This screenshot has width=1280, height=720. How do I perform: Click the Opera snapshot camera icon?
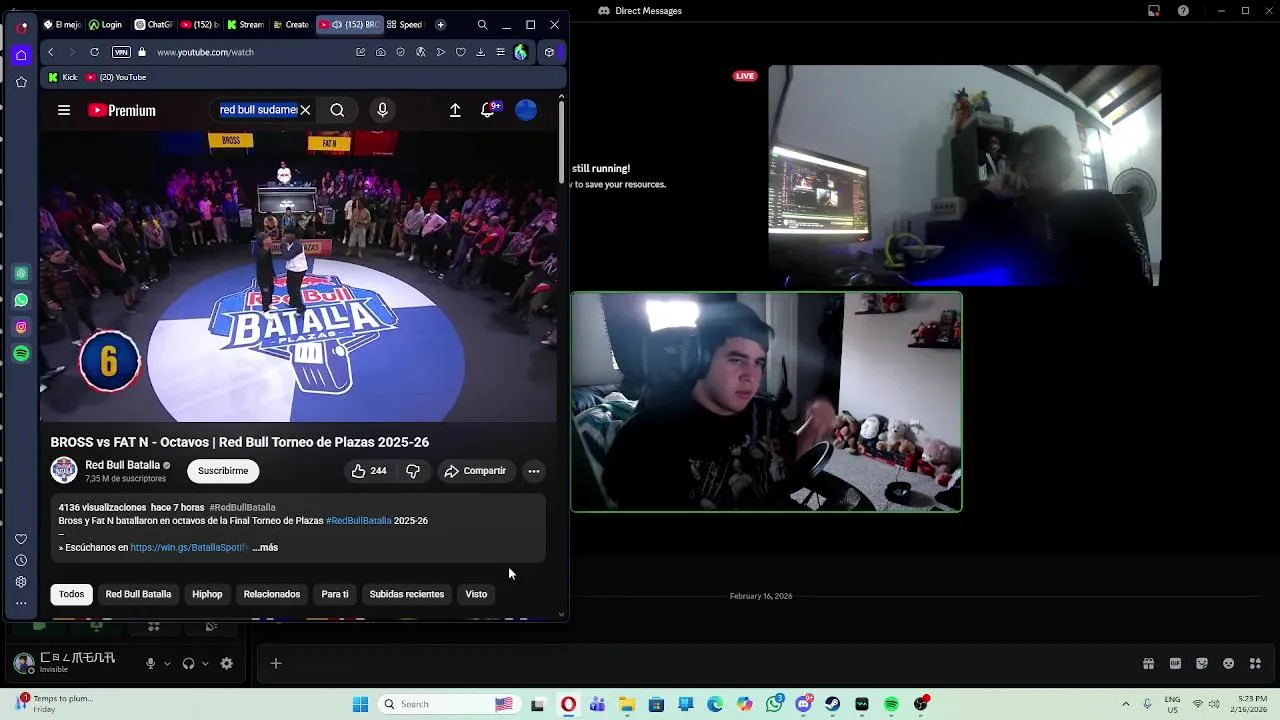click(380, 52)
